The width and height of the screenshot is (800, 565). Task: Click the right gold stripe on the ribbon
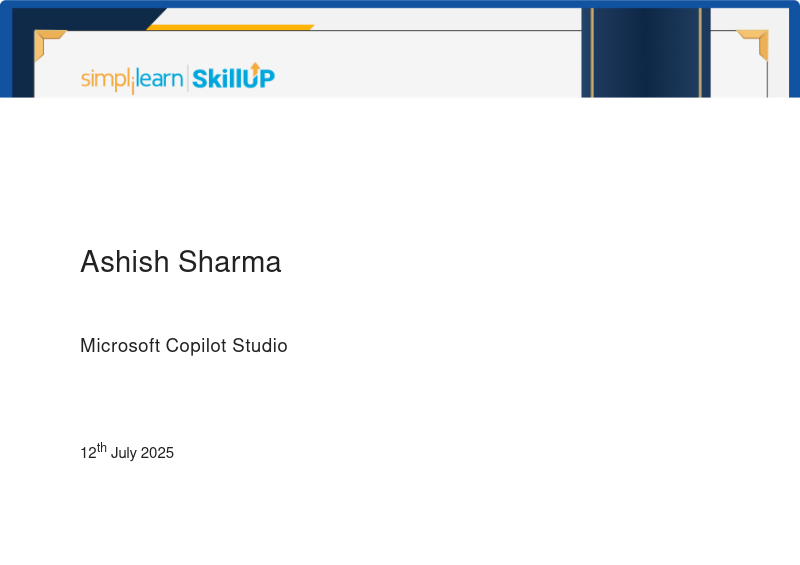pyautogui.click(x=701, y=53)
